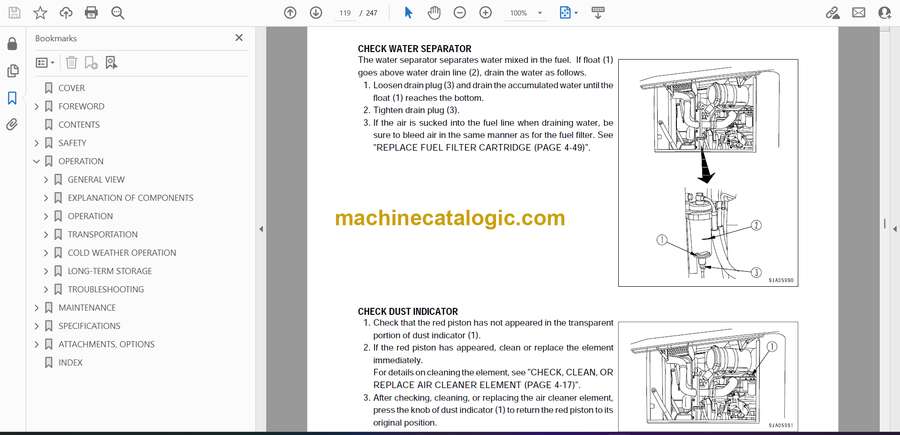Viewport: 900px width, 435px height.
Task: Expand LONG-TERM STORAGE bookmark
Action: [x=46, y=271]
